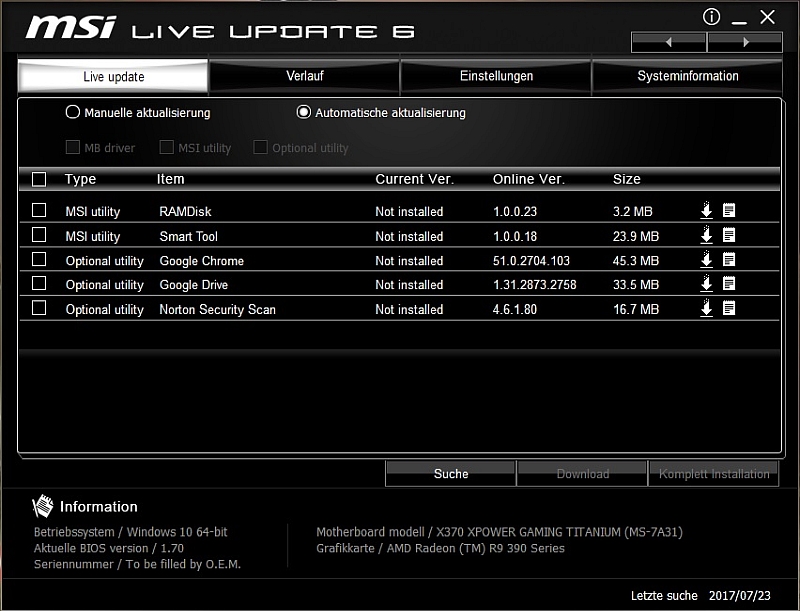Select Automatische aktualisierung radio button
800x611 pixels.
[x=304, y=112]
